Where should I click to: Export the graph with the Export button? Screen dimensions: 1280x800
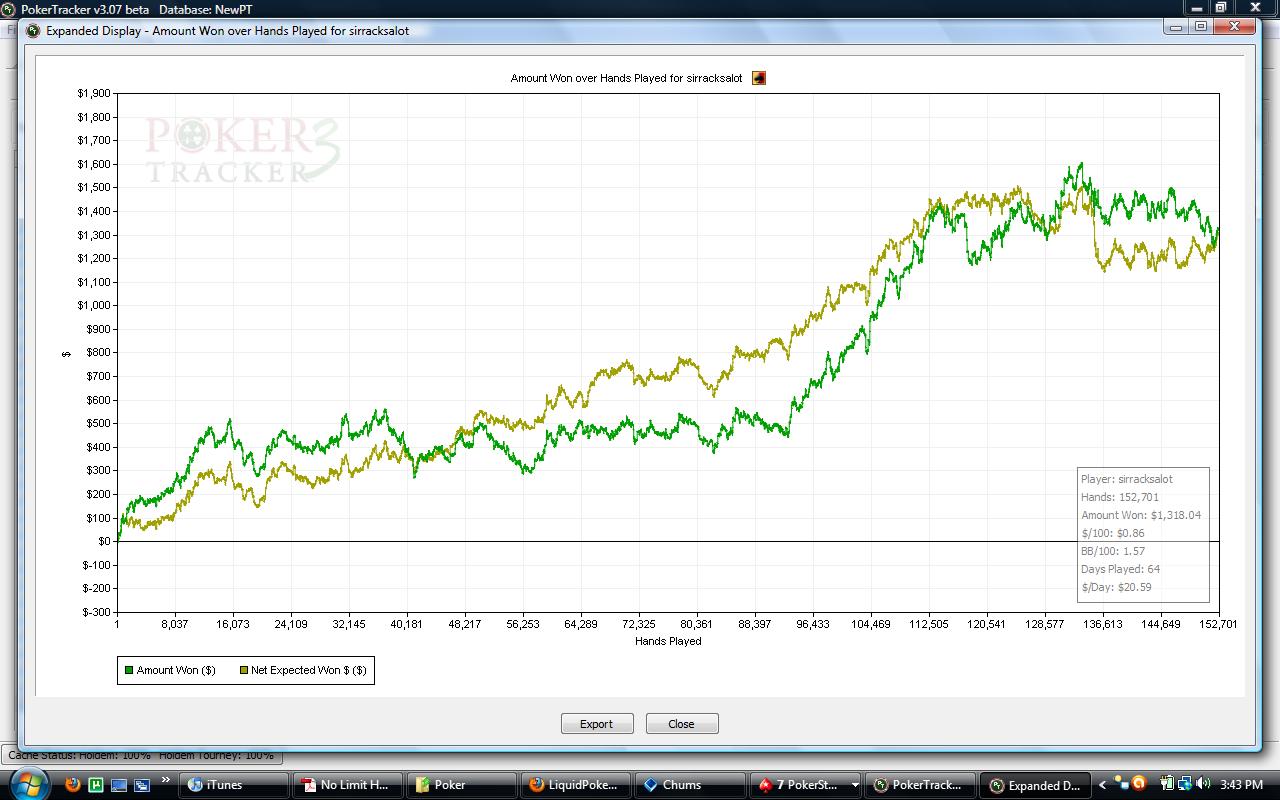click(x=597, y=724)
